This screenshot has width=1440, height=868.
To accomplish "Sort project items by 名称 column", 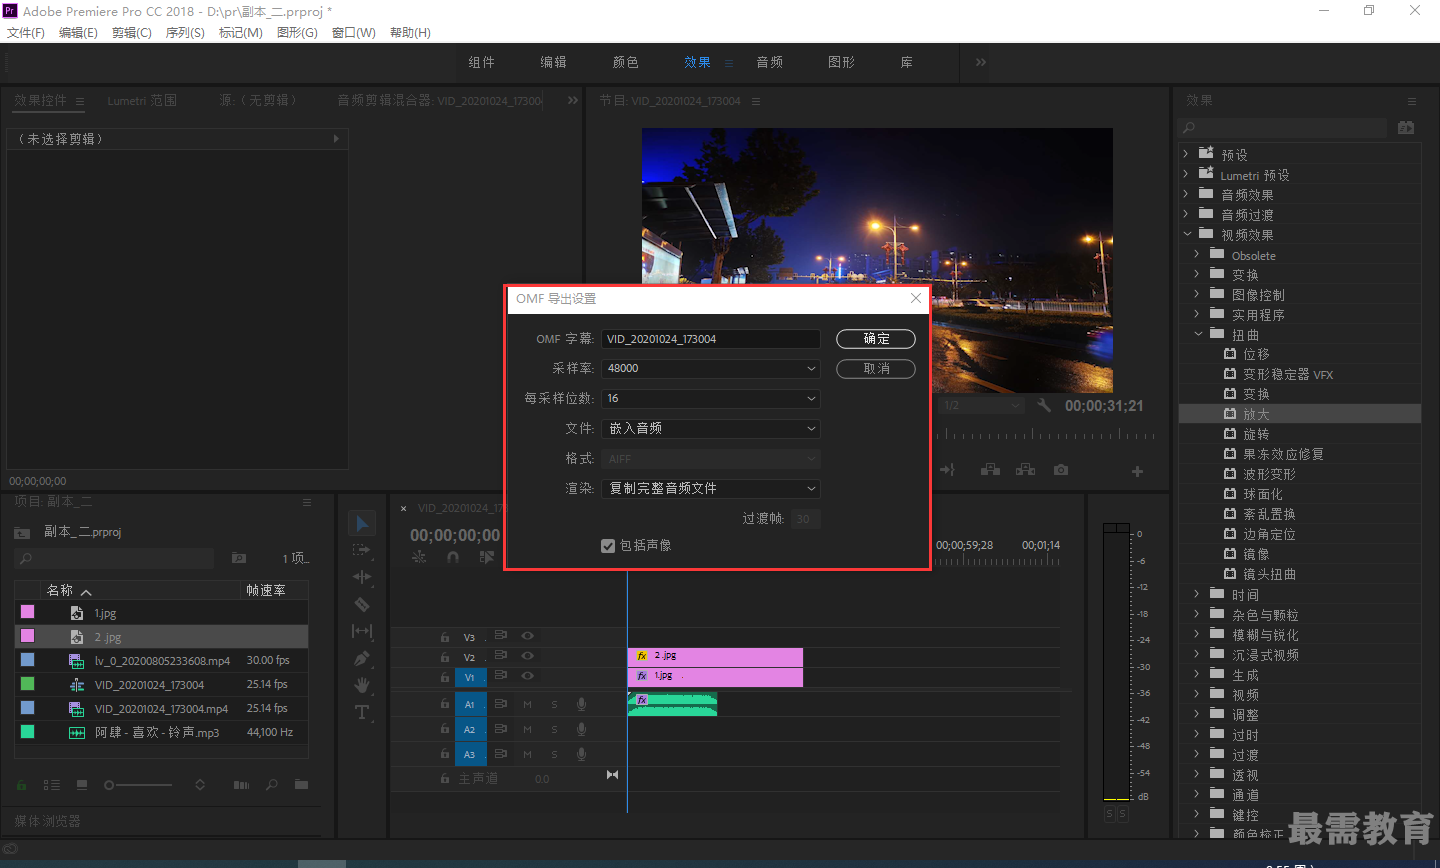I will pos(60,590).
